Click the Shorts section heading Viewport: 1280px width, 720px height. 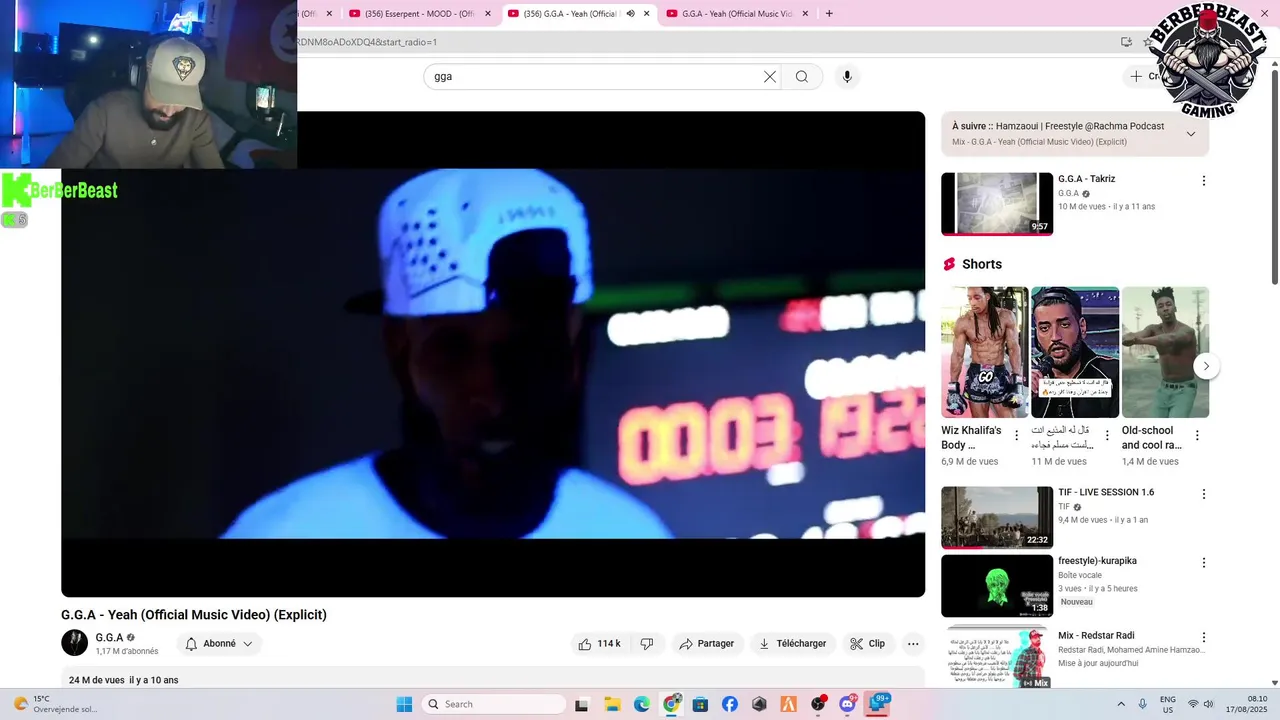(981, 264)
